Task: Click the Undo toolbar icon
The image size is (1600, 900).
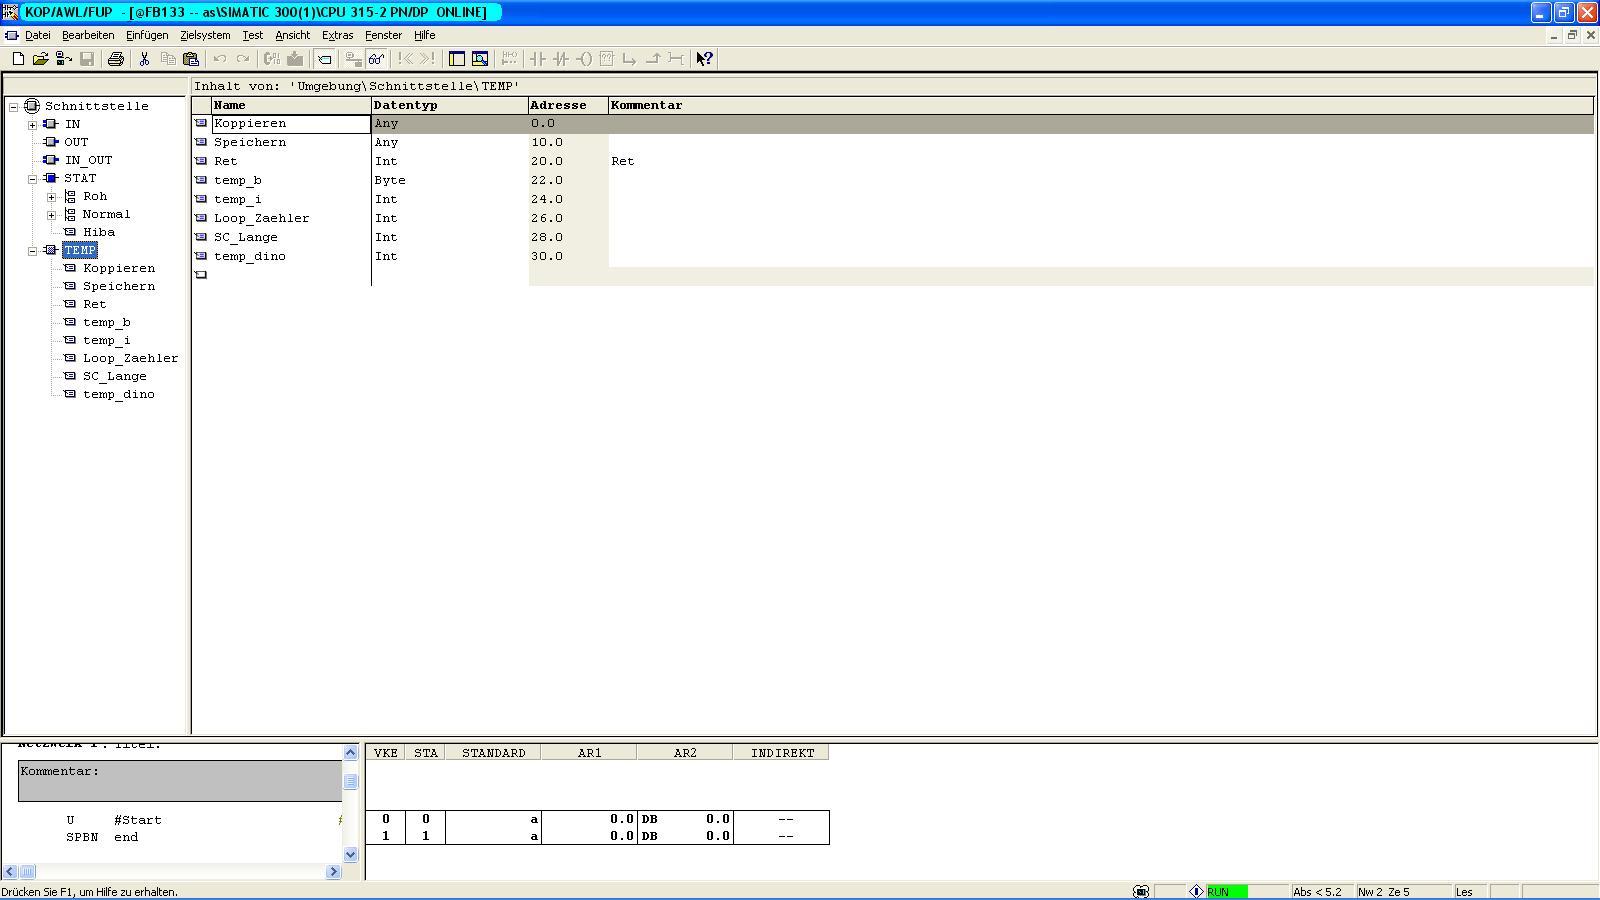Action: coord(220,59)
